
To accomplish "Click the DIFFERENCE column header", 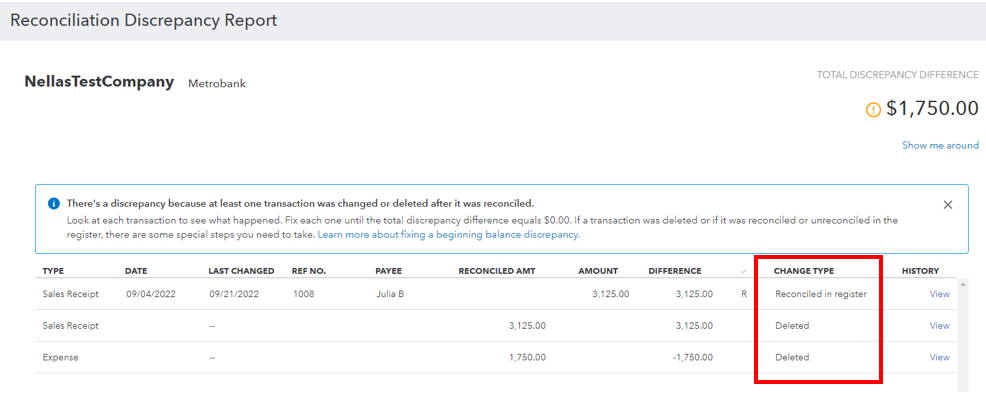I will [674, 271].
